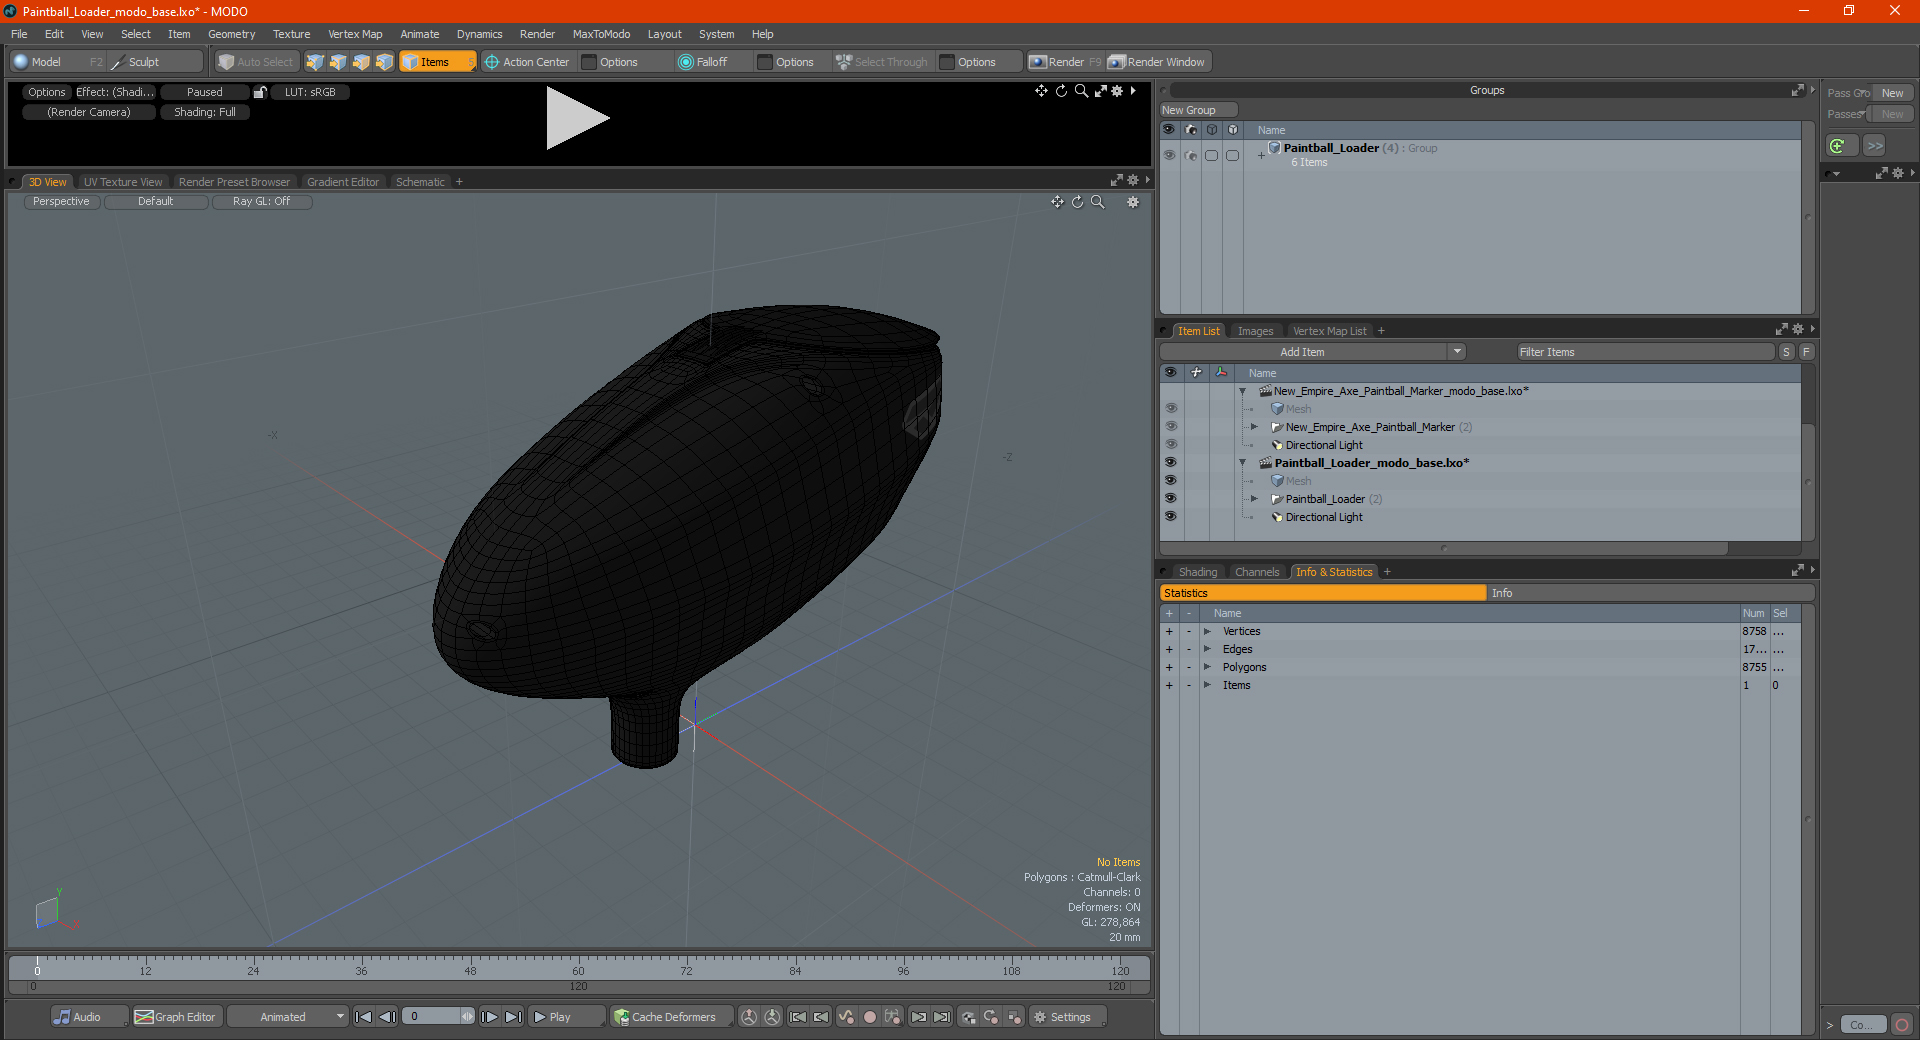Screen dimensions: 1920x1040
Task: Click the Render Window button
Action: [x=1157, y=62]
